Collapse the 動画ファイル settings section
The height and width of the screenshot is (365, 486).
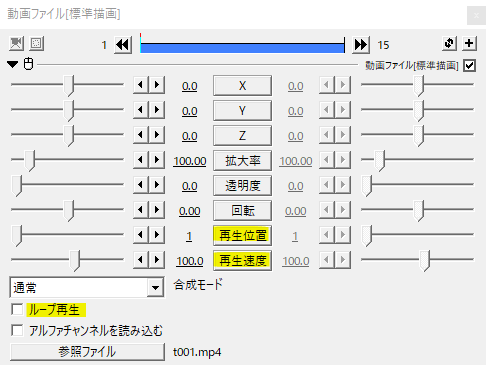tap(13, 64)
